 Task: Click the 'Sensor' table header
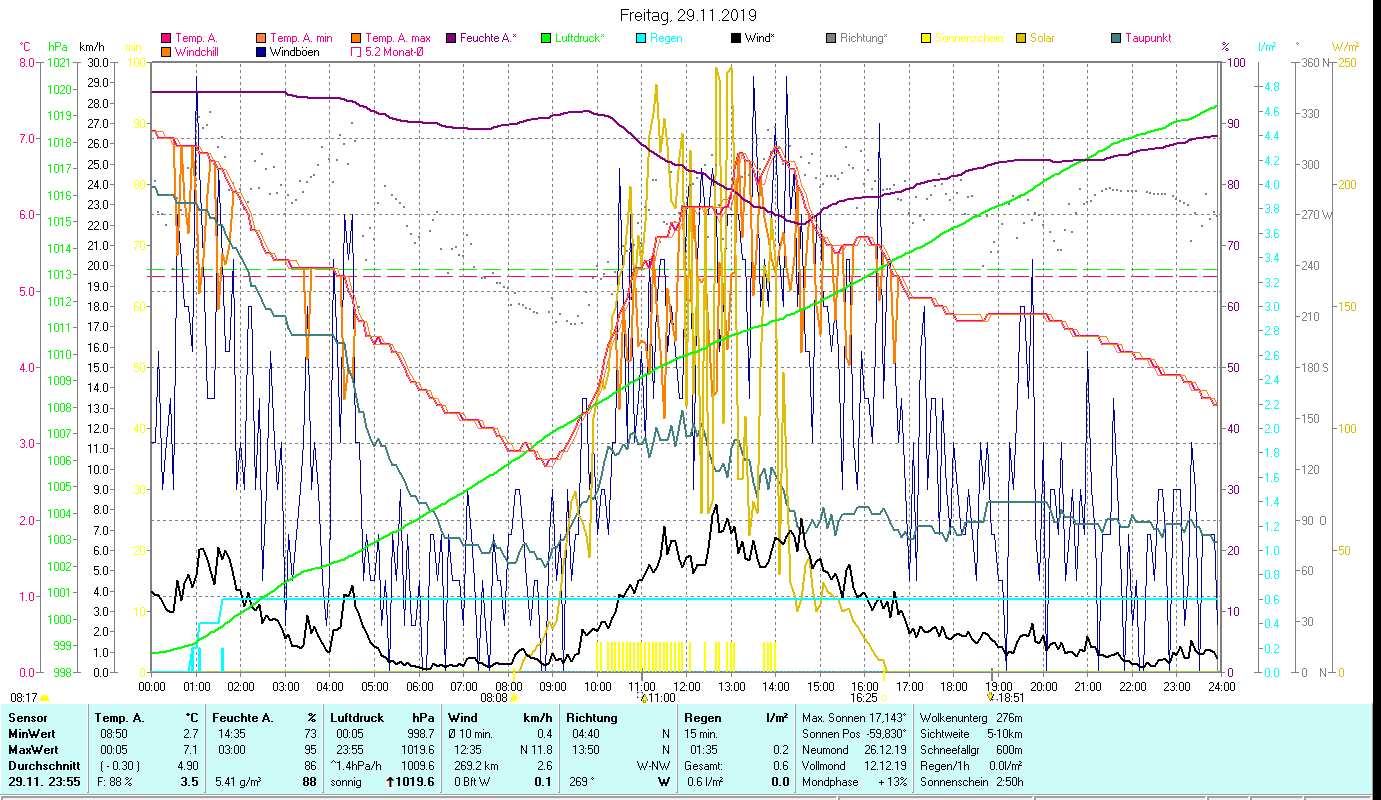click(x=26, y=718)
